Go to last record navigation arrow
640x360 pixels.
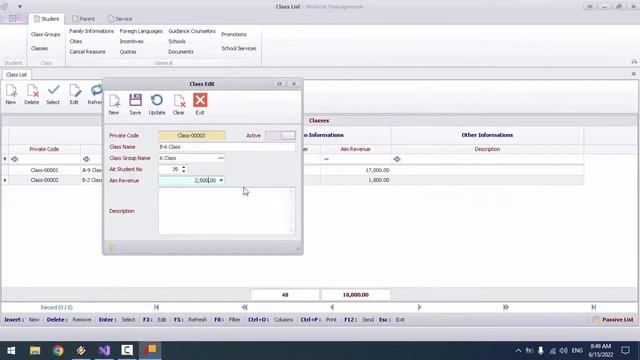593,307
